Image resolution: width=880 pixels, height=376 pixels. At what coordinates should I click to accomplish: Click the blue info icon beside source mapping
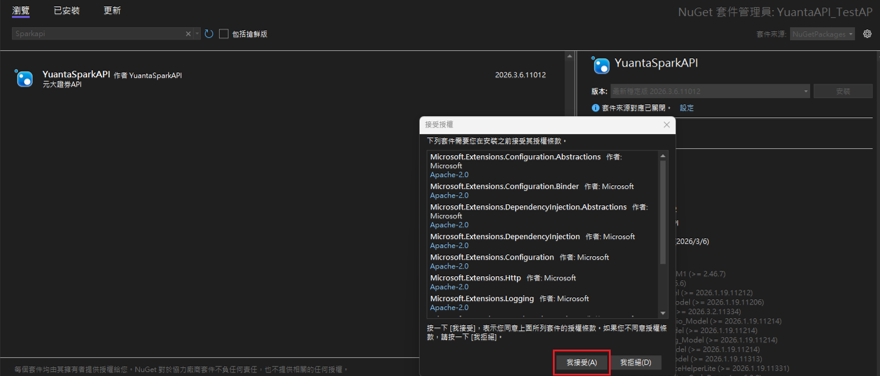(x=595, y=108)
